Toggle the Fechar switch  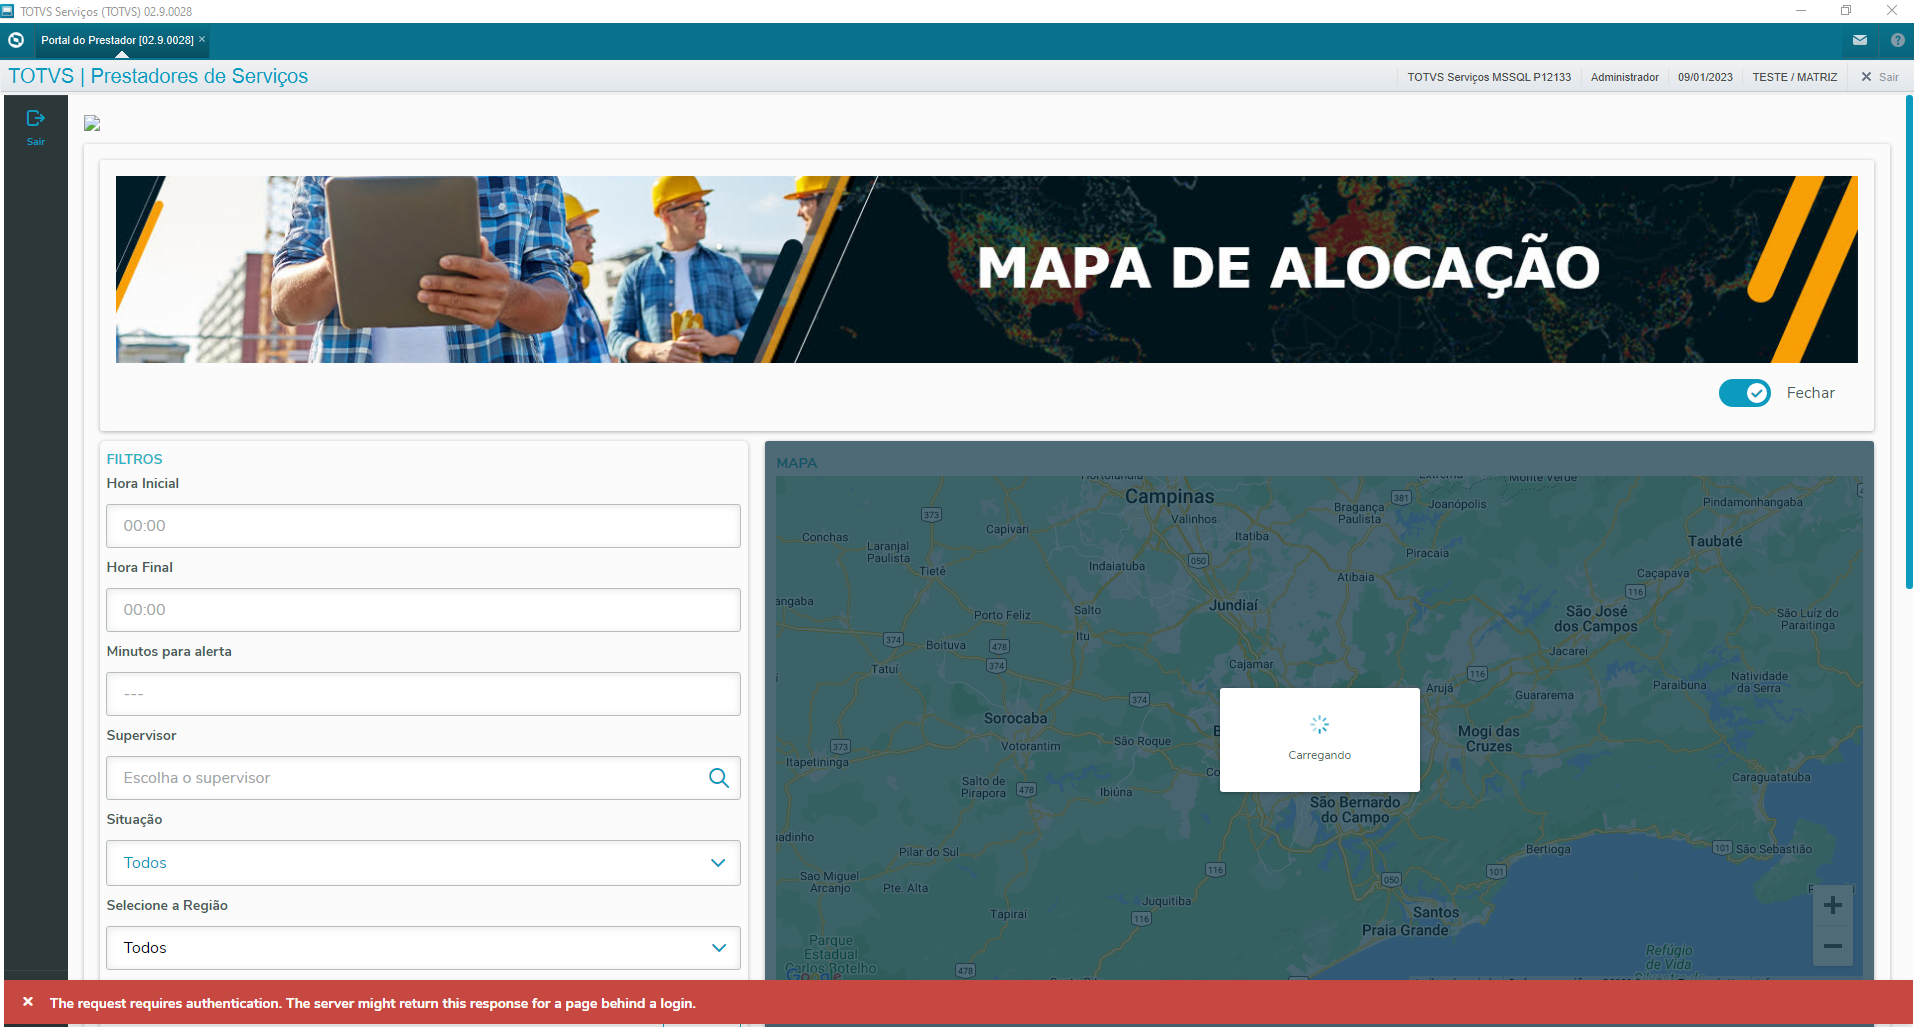pos(1744,393)
